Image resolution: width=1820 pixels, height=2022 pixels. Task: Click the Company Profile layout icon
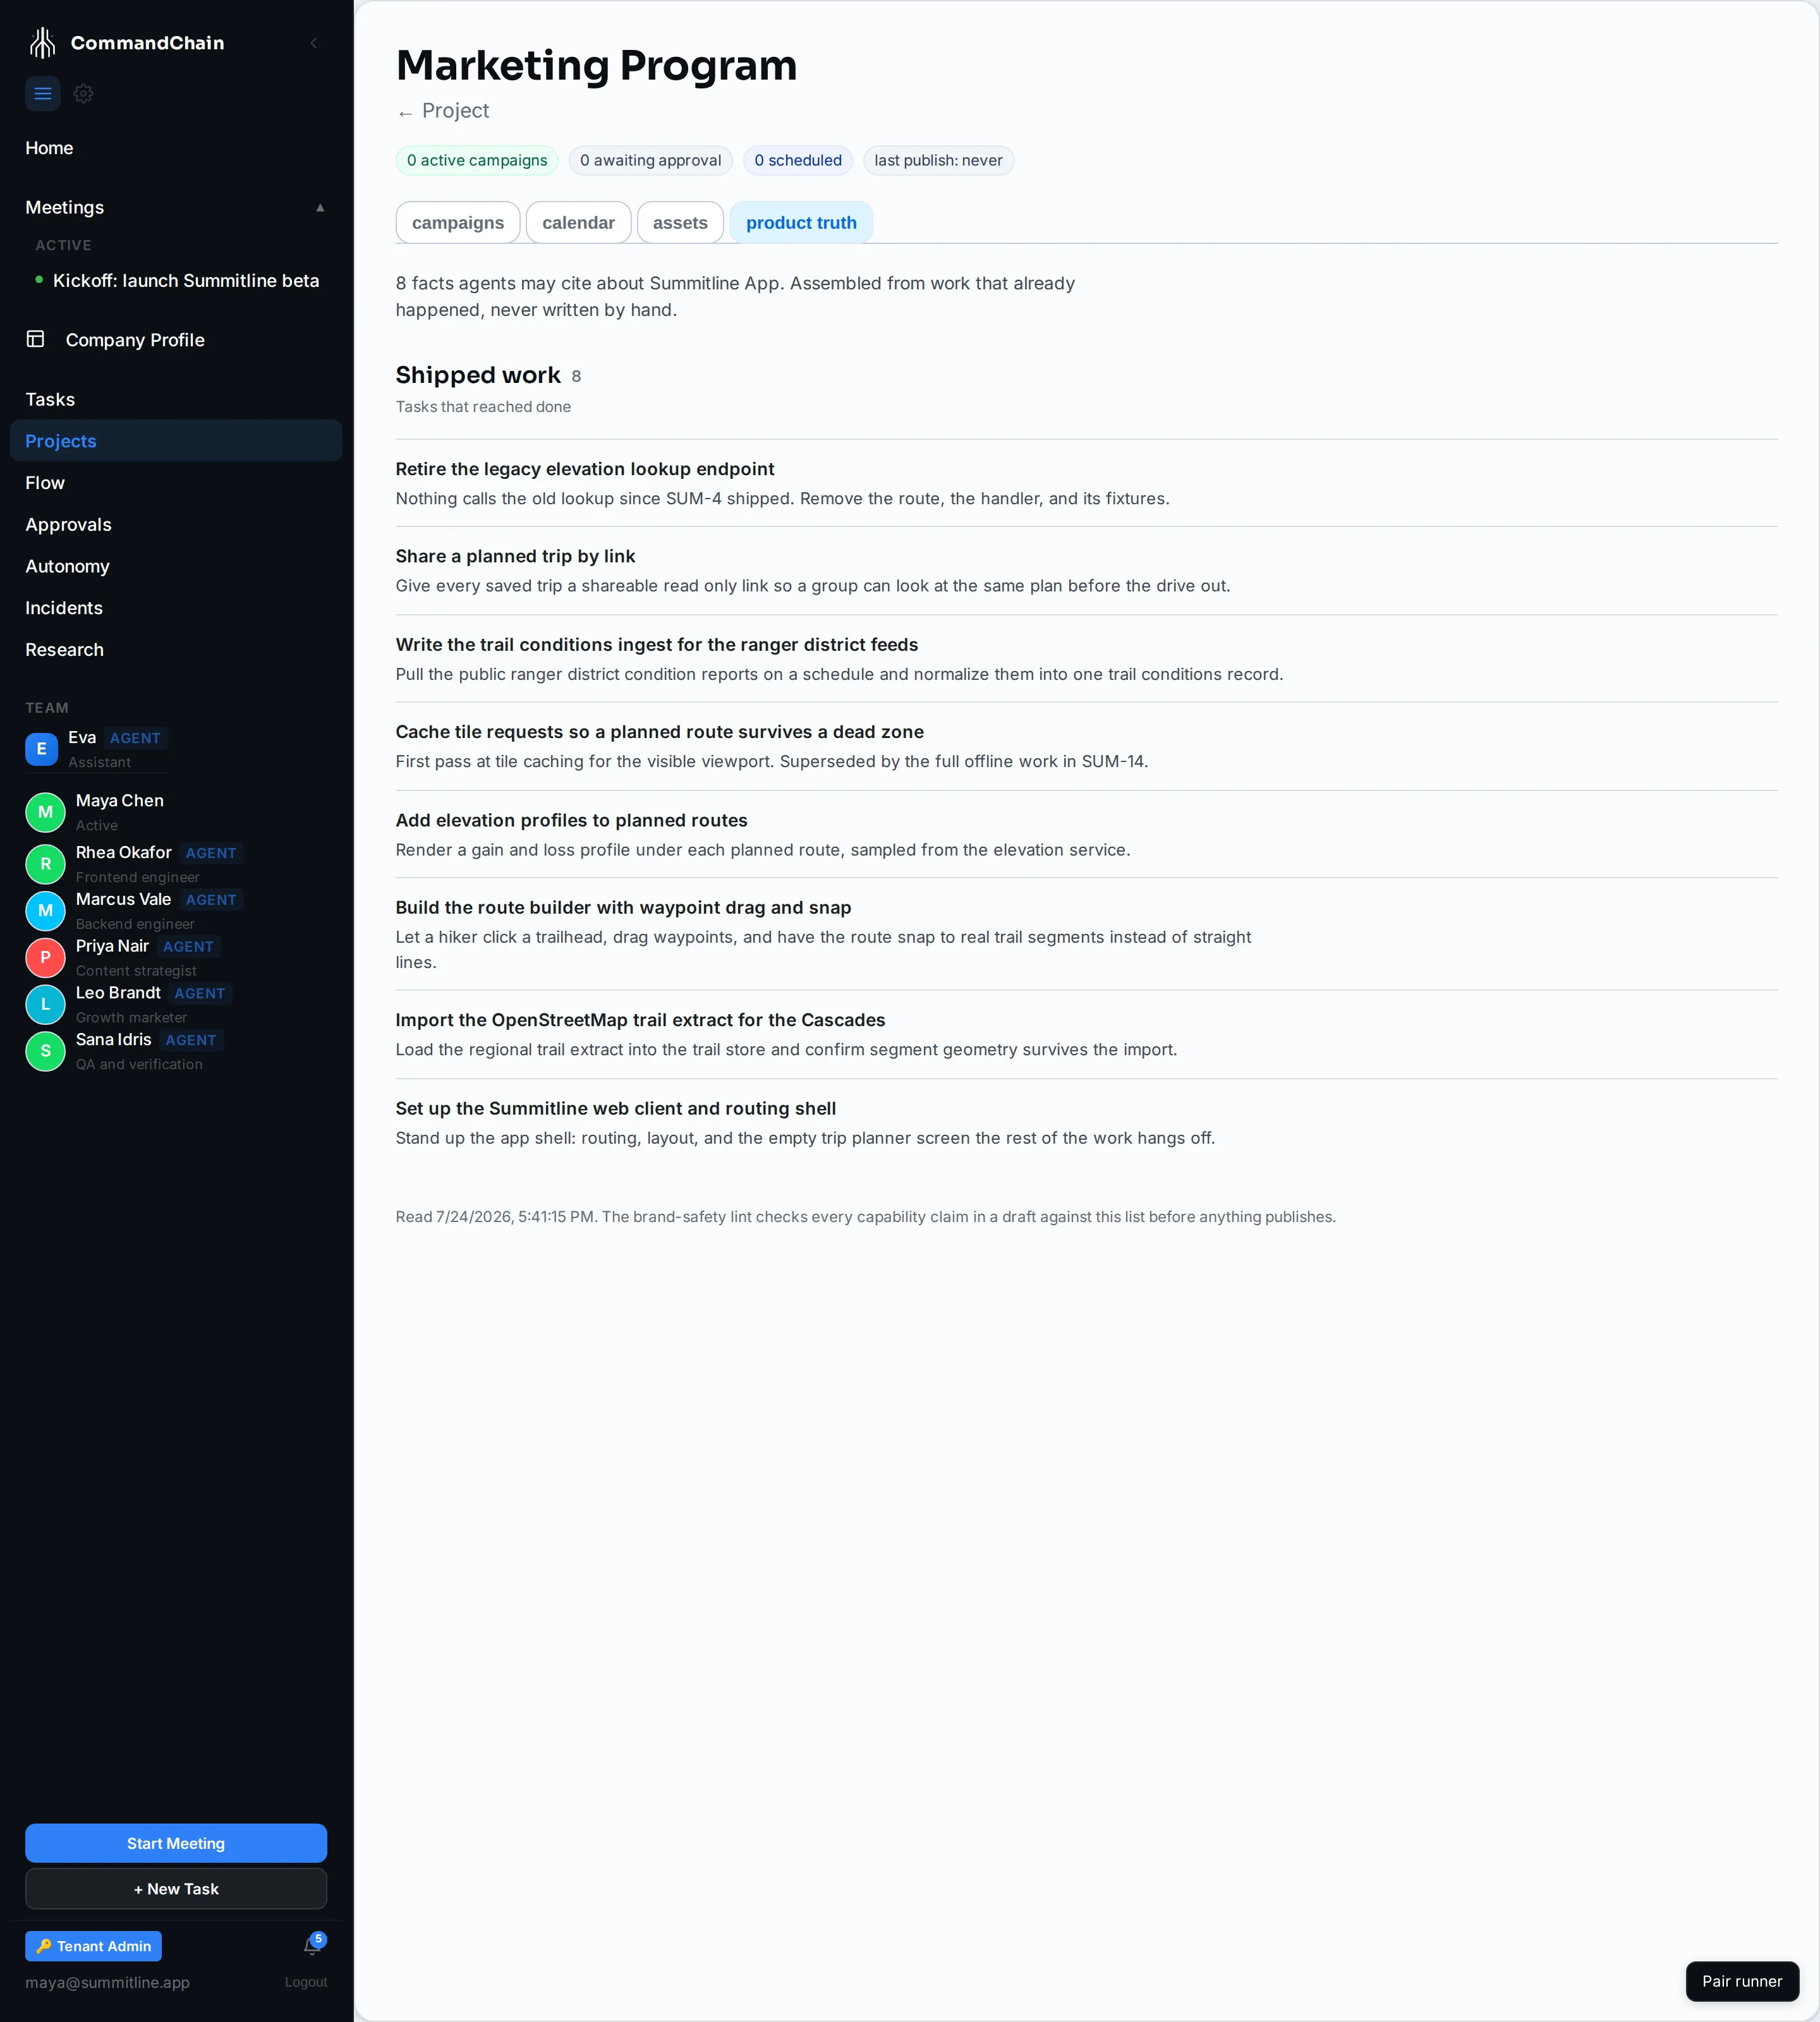(x=35, y=339)
